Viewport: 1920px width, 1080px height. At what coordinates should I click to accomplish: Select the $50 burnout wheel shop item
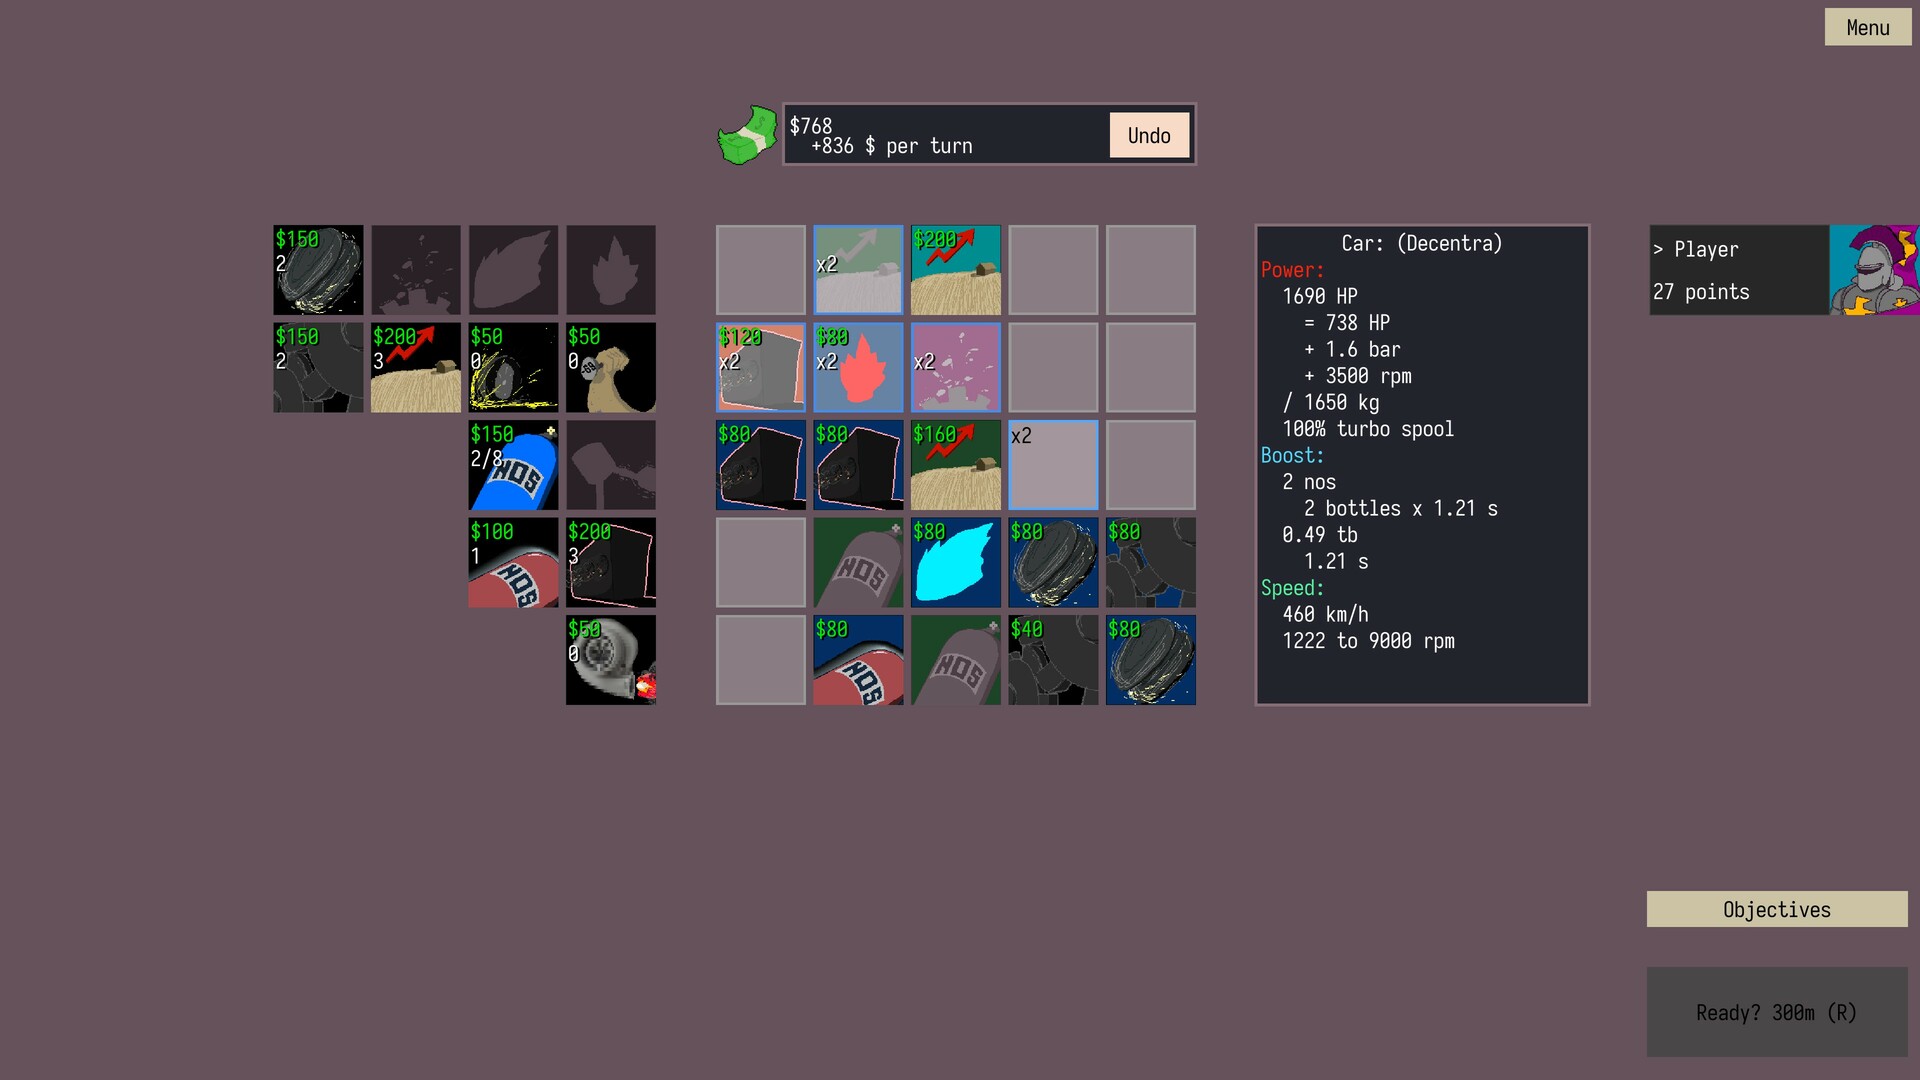[513, 367]
